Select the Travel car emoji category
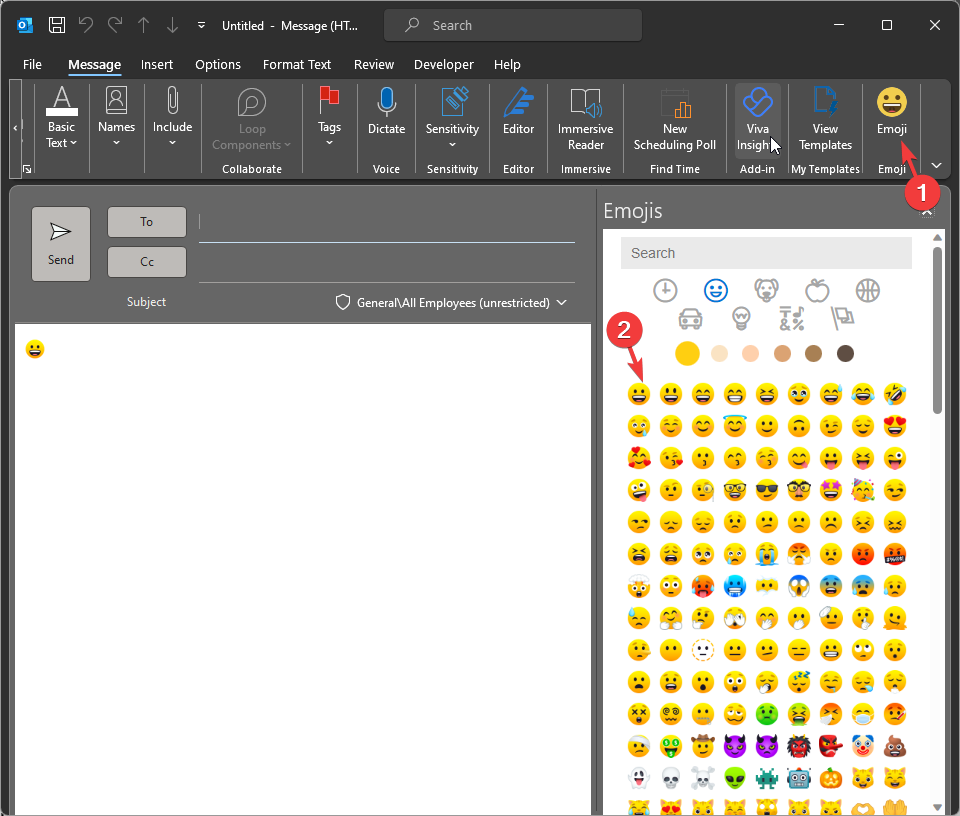 point(691,318)
